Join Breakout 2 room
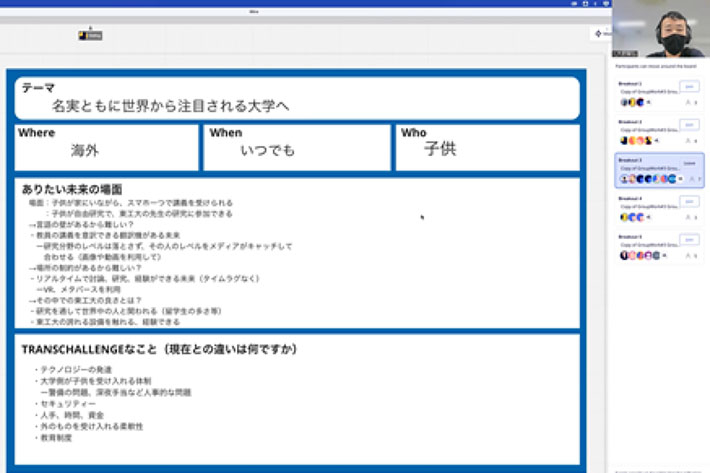The height and width of the screenshot is (473, 710). coord(690,125)
